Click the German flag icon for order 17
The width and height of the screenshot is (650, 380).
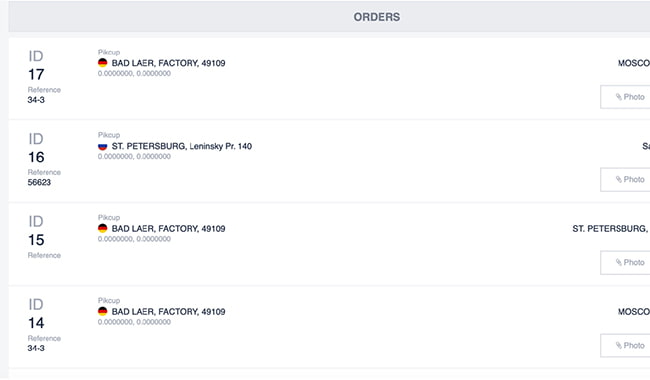tap(102, 63)
